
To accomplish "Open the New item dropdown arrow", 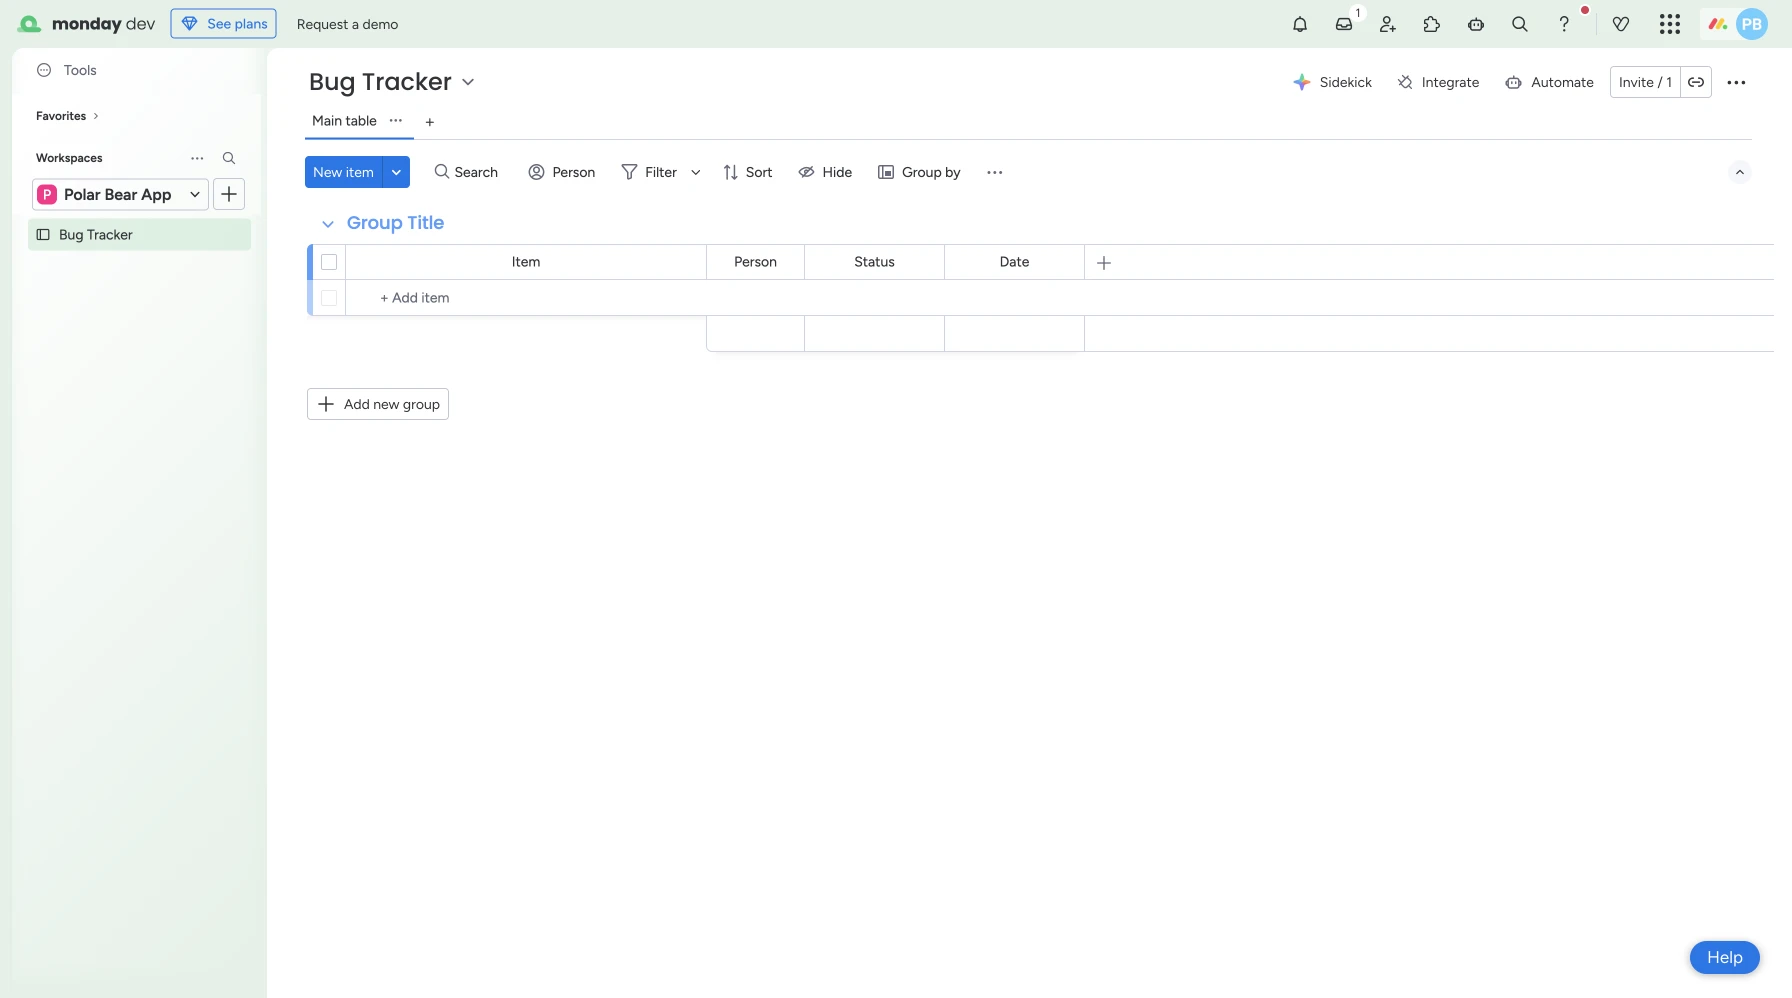I will 396,172.
